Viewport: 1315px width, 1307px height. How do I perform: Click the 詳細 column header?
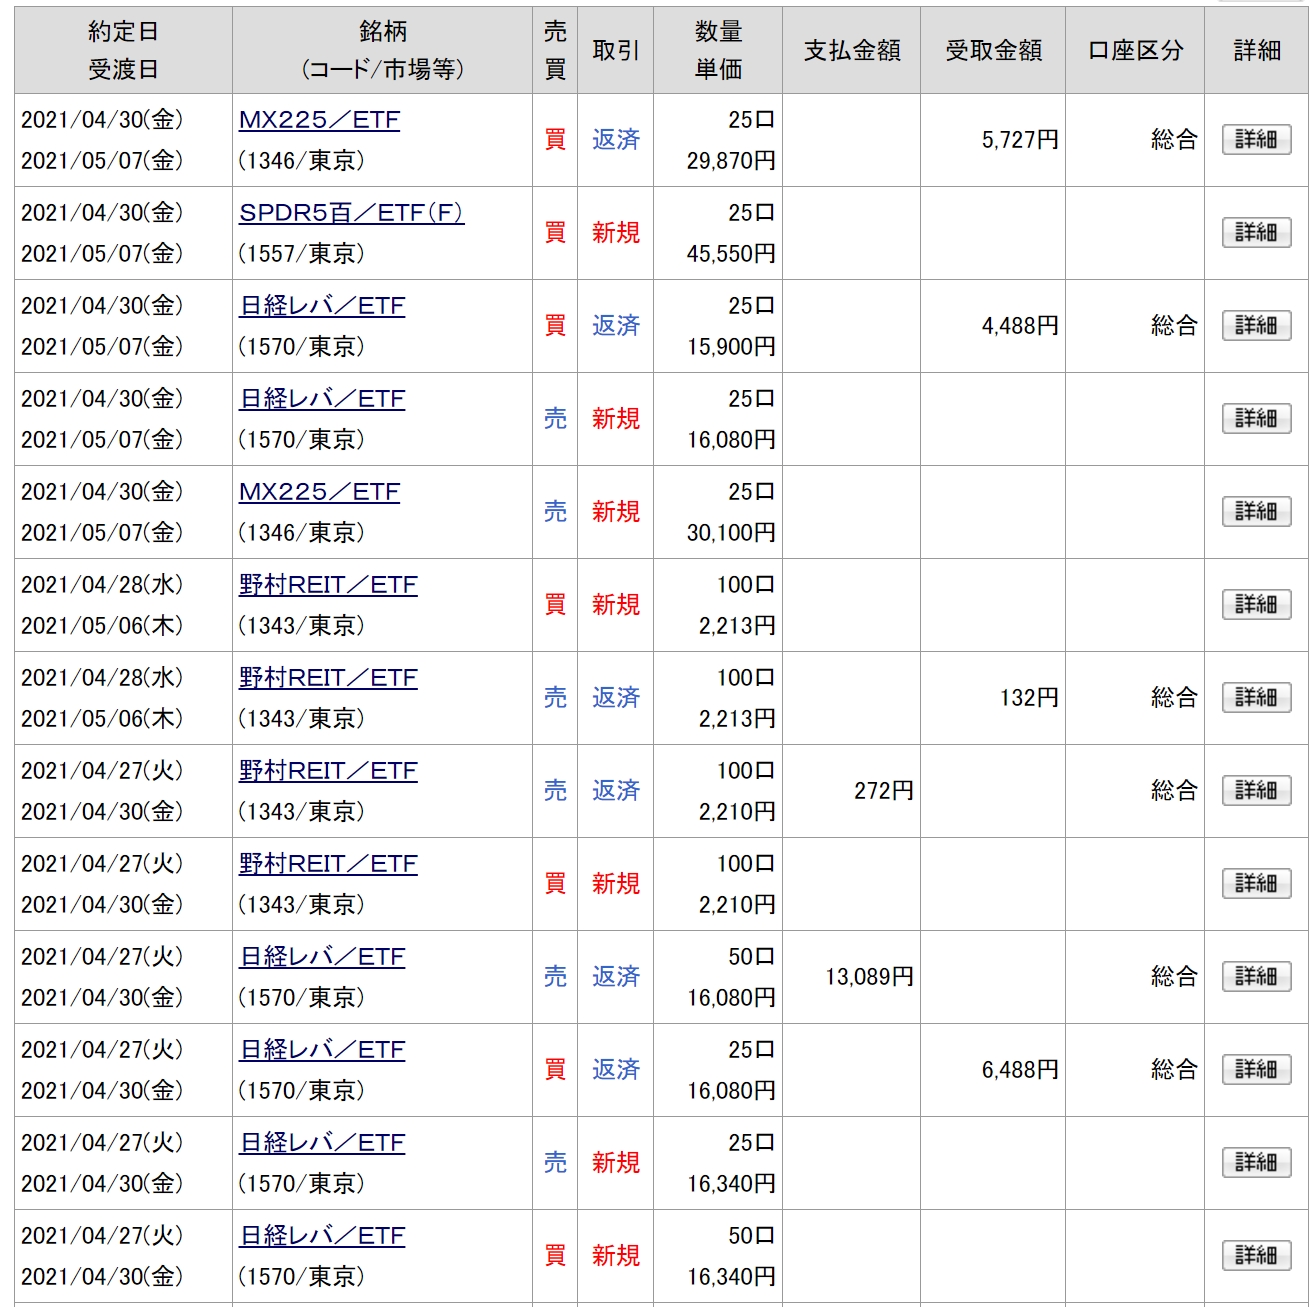point(1257,50)
